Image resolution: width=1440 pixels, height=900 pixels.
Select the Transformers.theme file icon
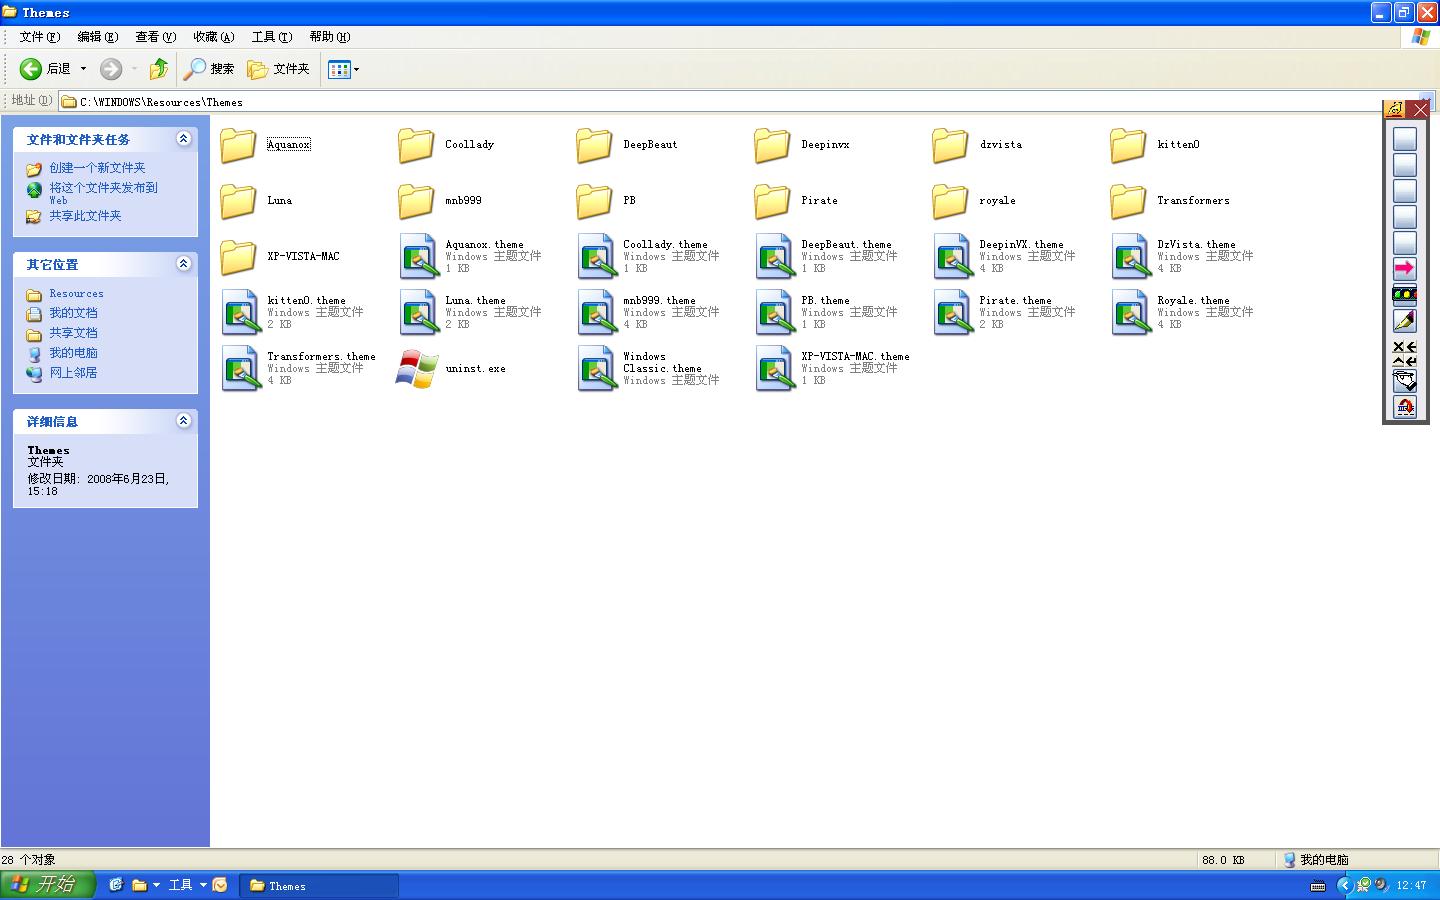tap(241, 369)
